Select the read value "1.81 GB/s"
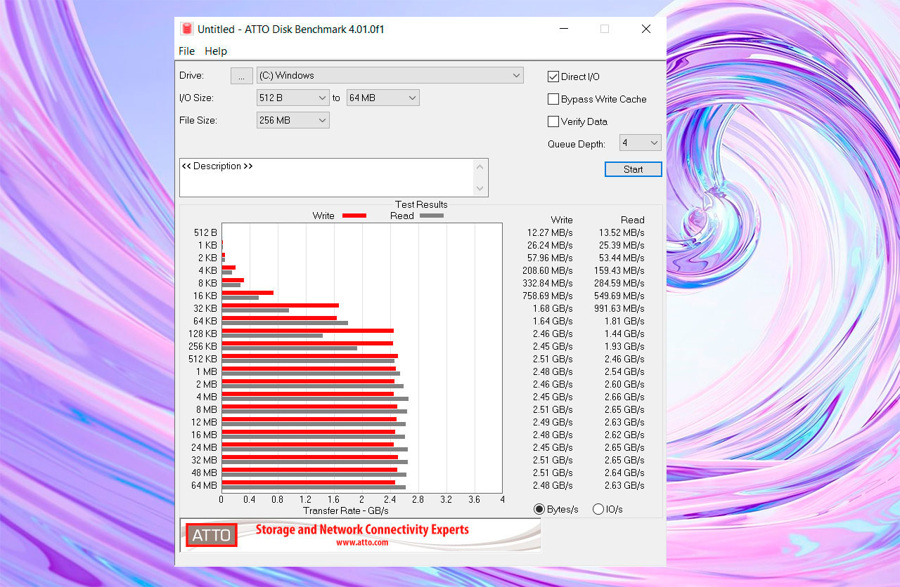Screen dimensions: 900x587 [x=624, y=321]
